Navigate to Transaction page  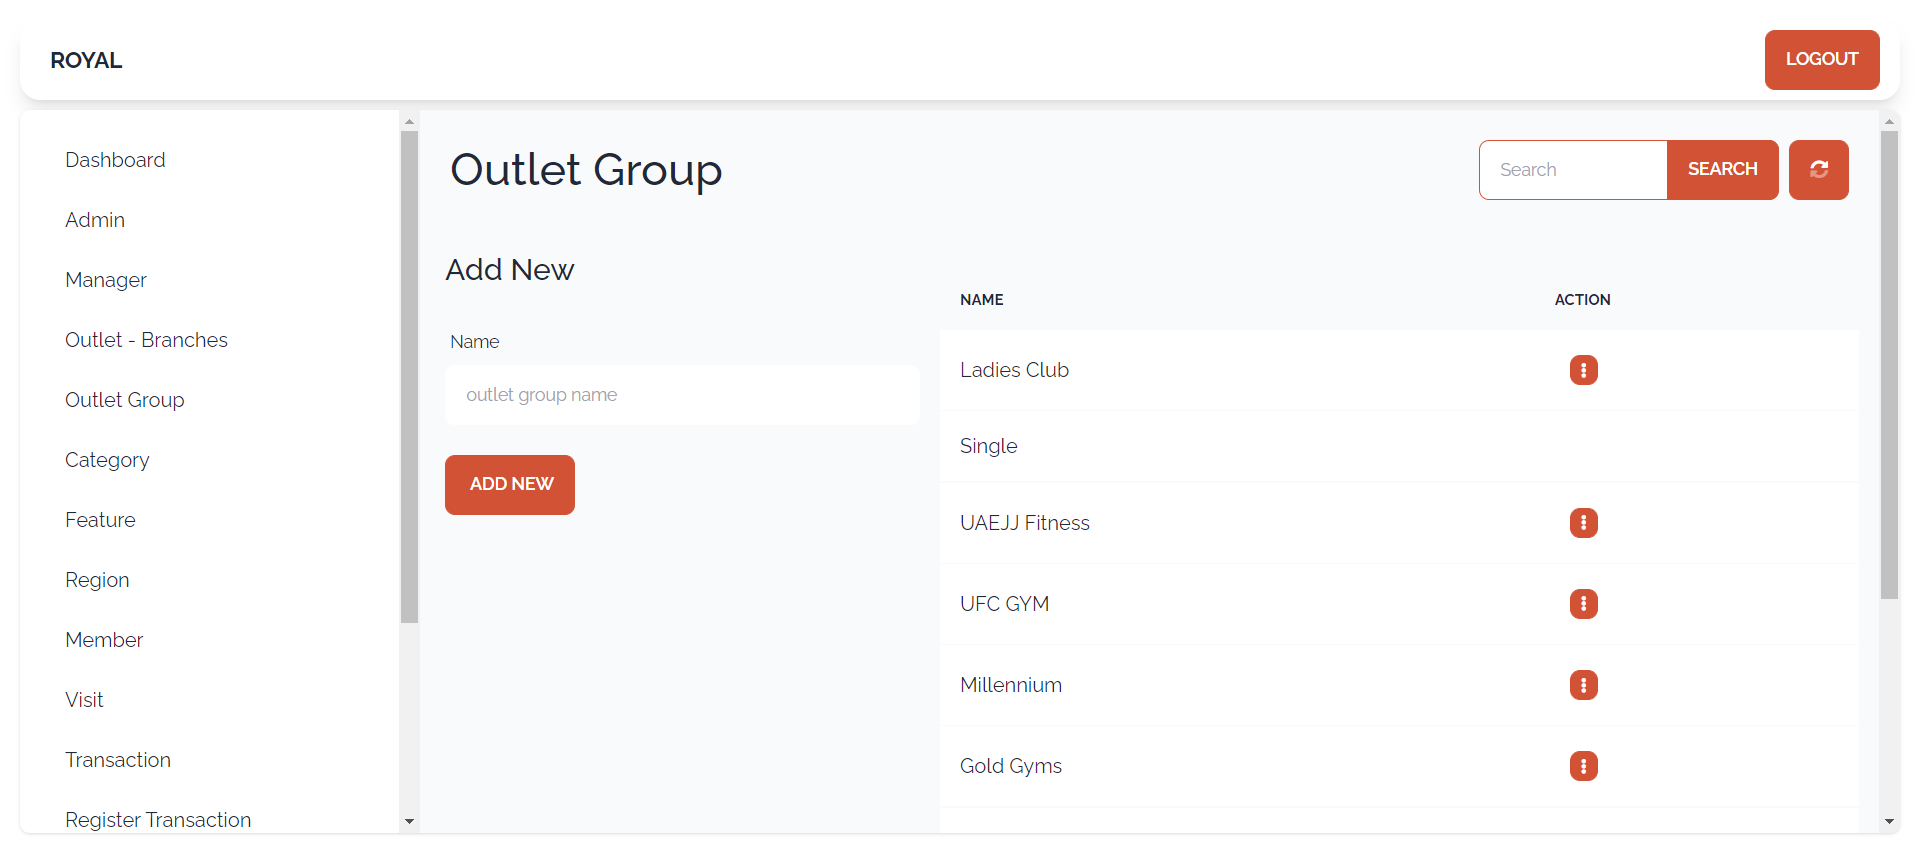click(x=118, y=760)
